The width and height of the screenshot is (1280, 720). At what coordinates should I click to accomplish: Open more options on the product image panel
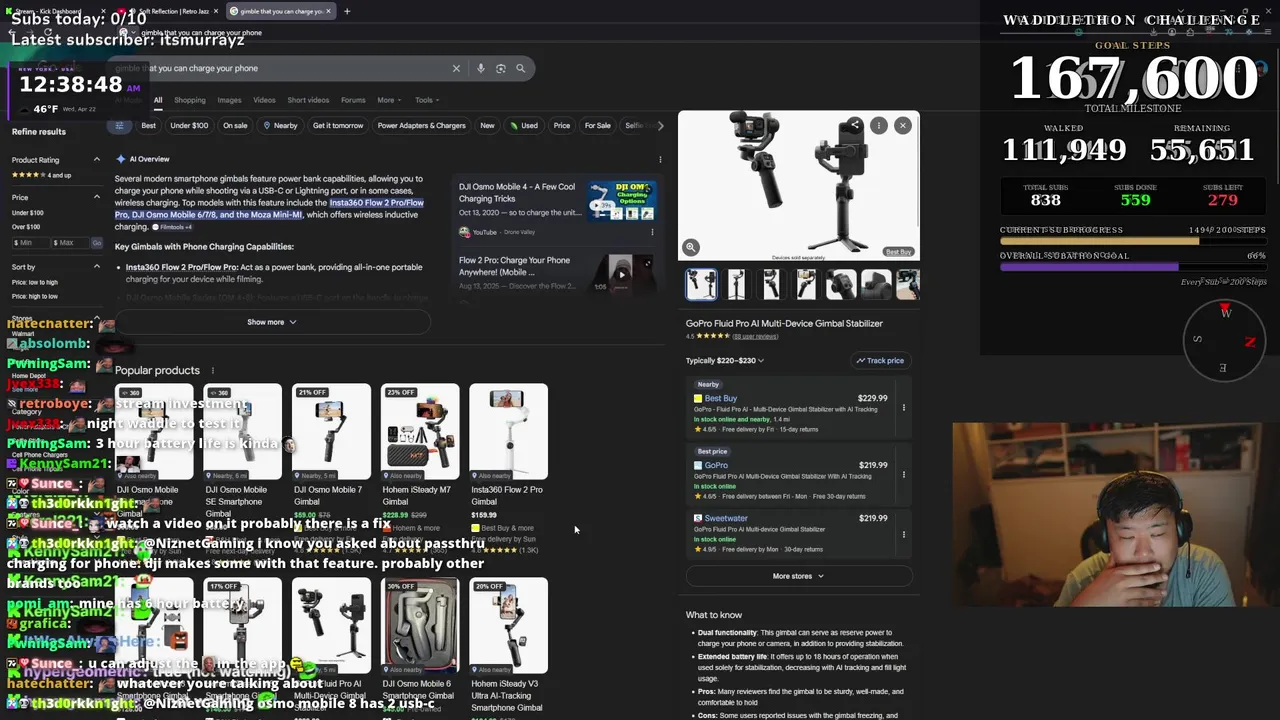(x=878, y=125)
